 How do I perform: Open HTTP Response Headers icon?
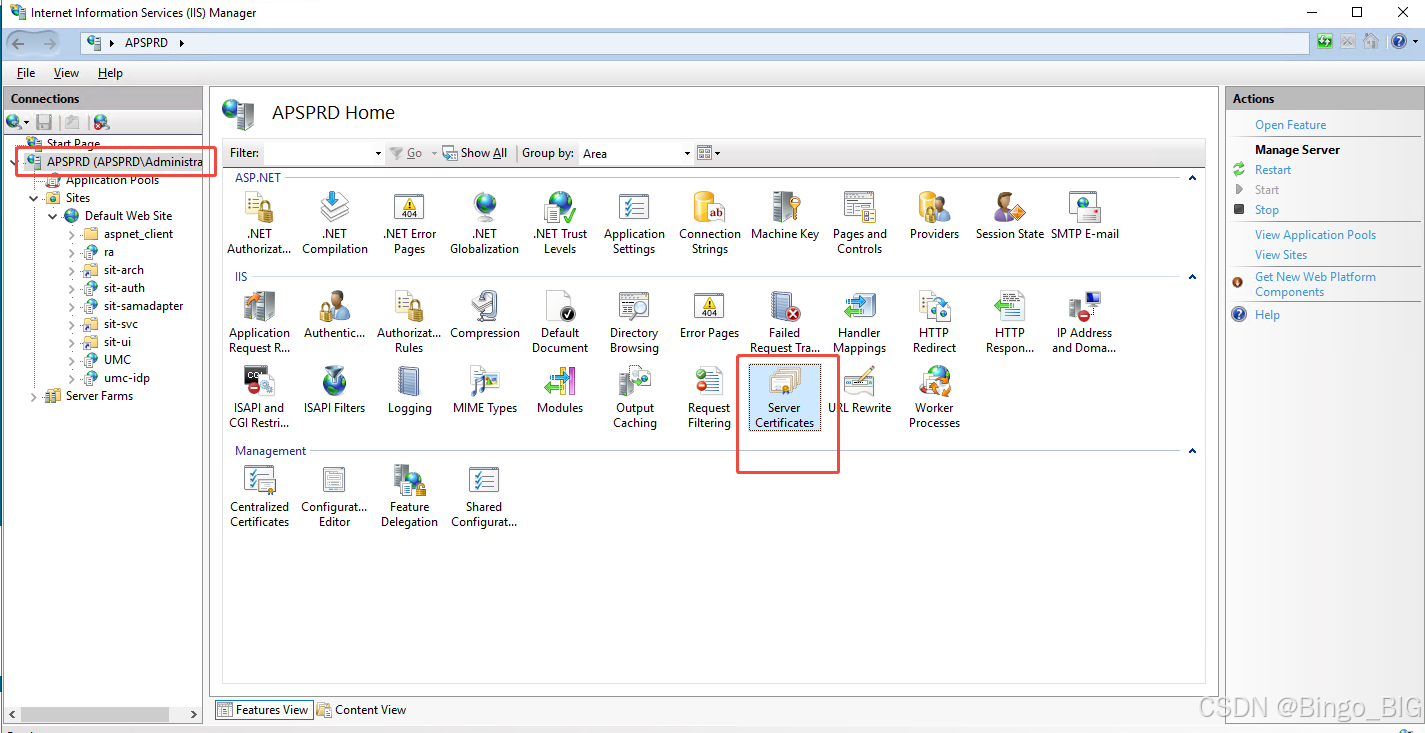[1010, 322]
